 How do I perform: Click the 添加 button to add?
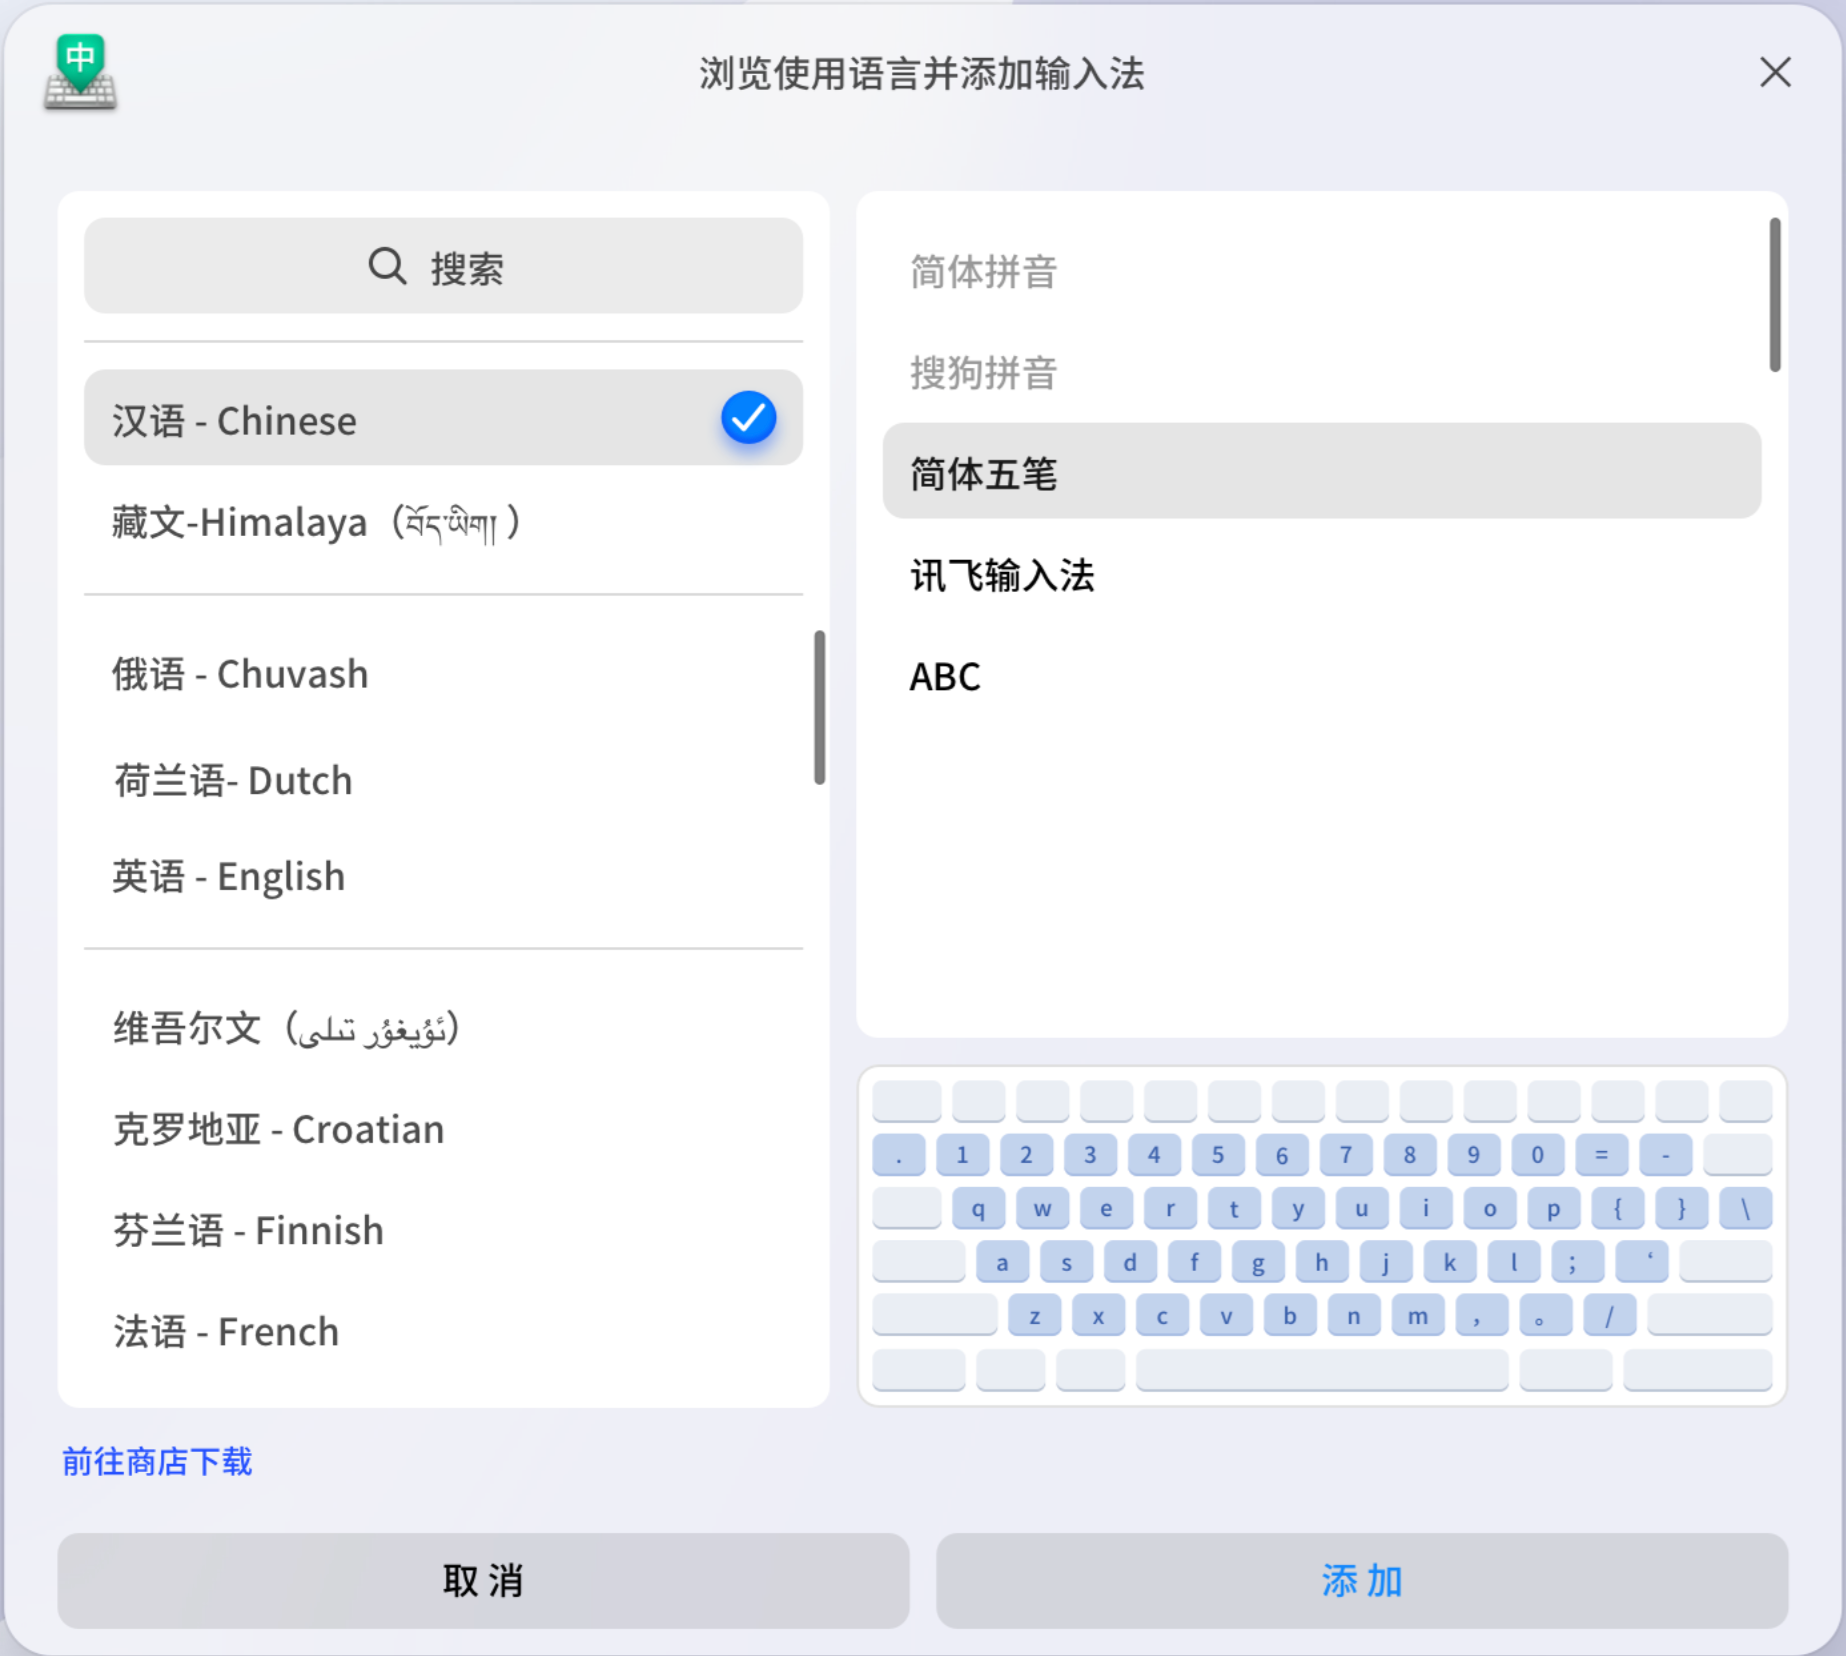1361,1581
